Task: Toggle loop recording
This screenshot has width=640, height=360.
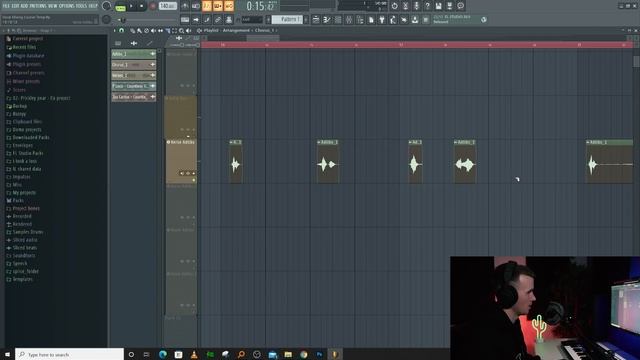Action: tap(229, 6)
